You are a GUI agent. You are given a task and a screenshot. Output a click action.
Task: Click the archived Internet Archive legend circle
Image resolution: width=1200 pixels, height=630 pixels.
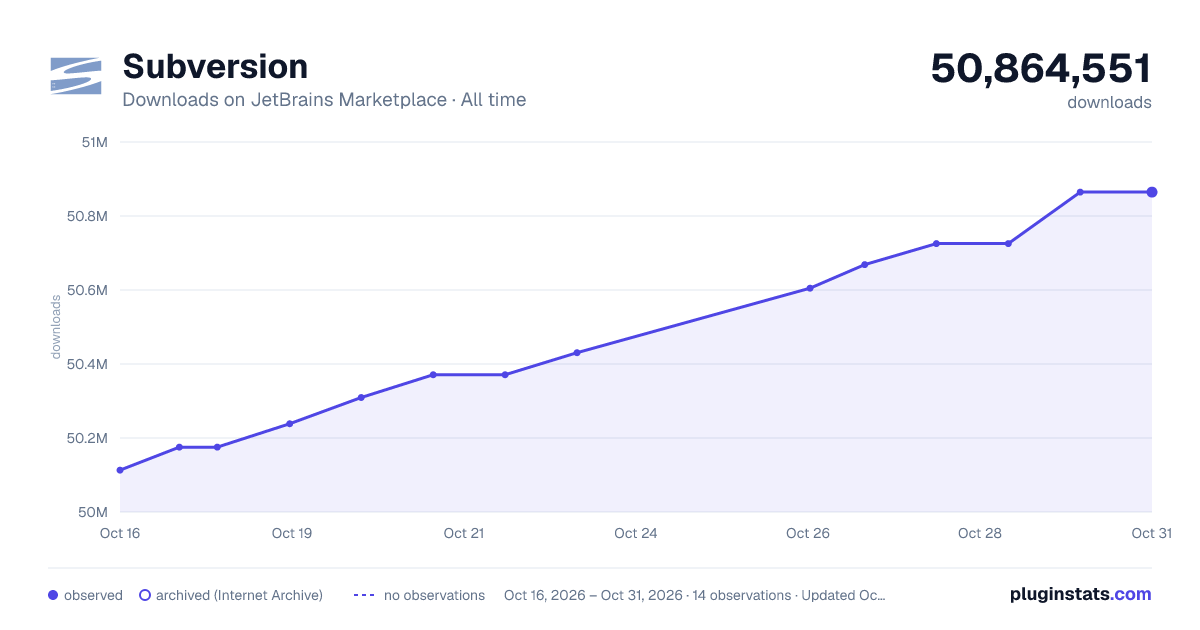pyautogui.click(x=145, y=595)
